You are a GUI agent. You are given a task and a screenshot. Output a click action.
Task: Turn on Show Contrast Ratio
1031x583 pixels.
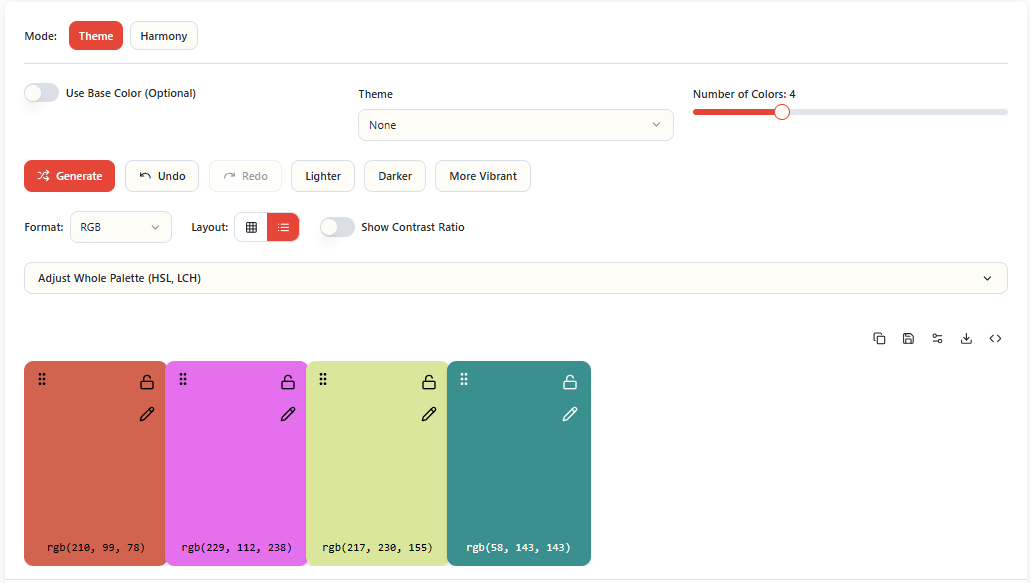click(337, 227)
